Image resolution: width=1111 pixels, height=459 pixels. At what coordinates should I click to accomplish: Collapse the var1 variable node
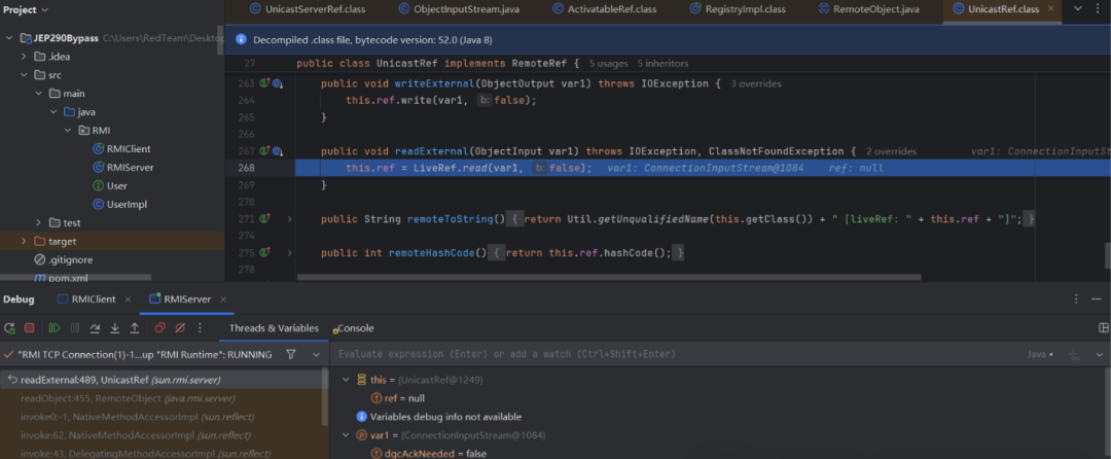[x=346, y=435]
